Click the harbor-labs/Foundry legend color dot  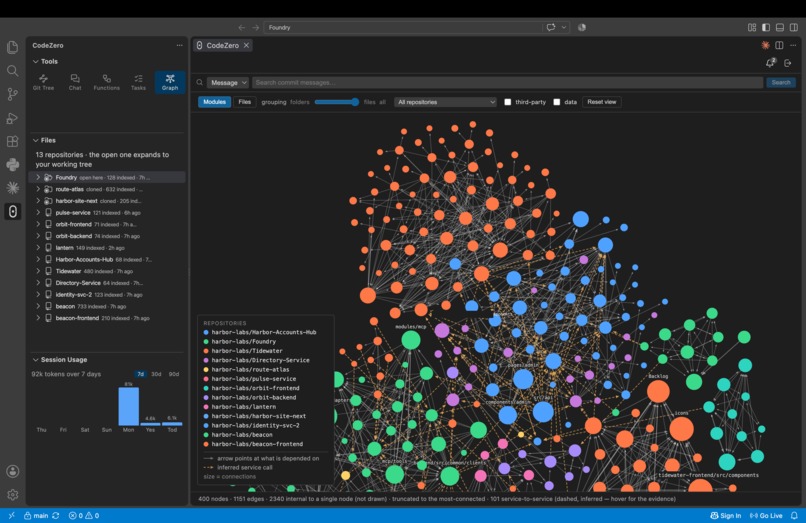(x=206, y=341)
